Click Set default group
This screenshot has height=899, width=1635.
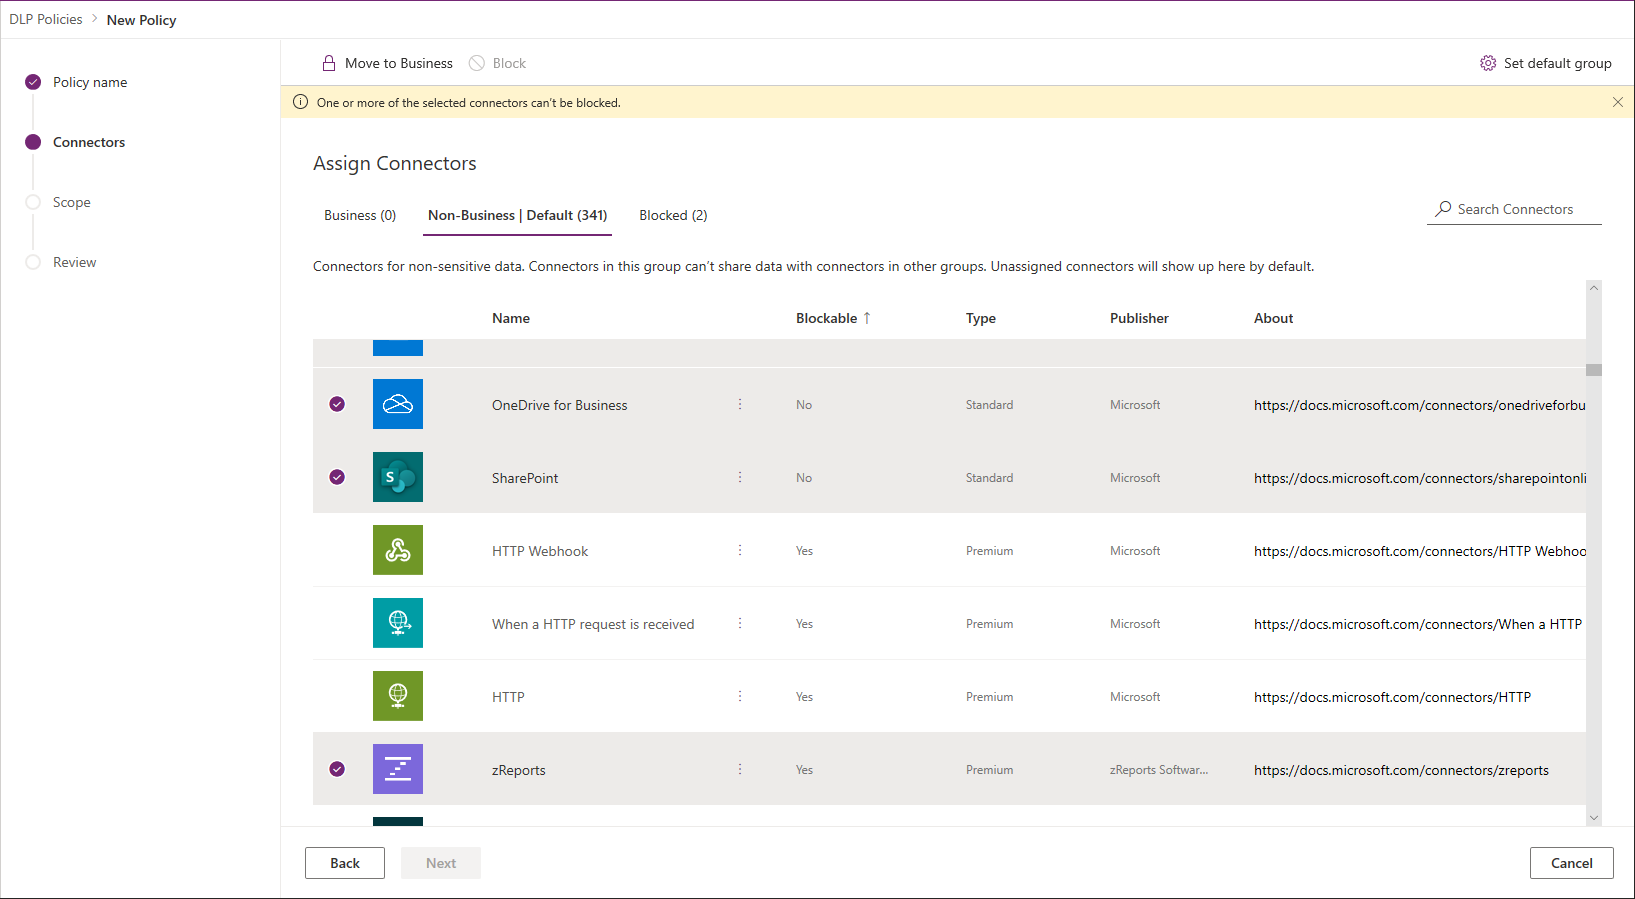(1546, 63)
